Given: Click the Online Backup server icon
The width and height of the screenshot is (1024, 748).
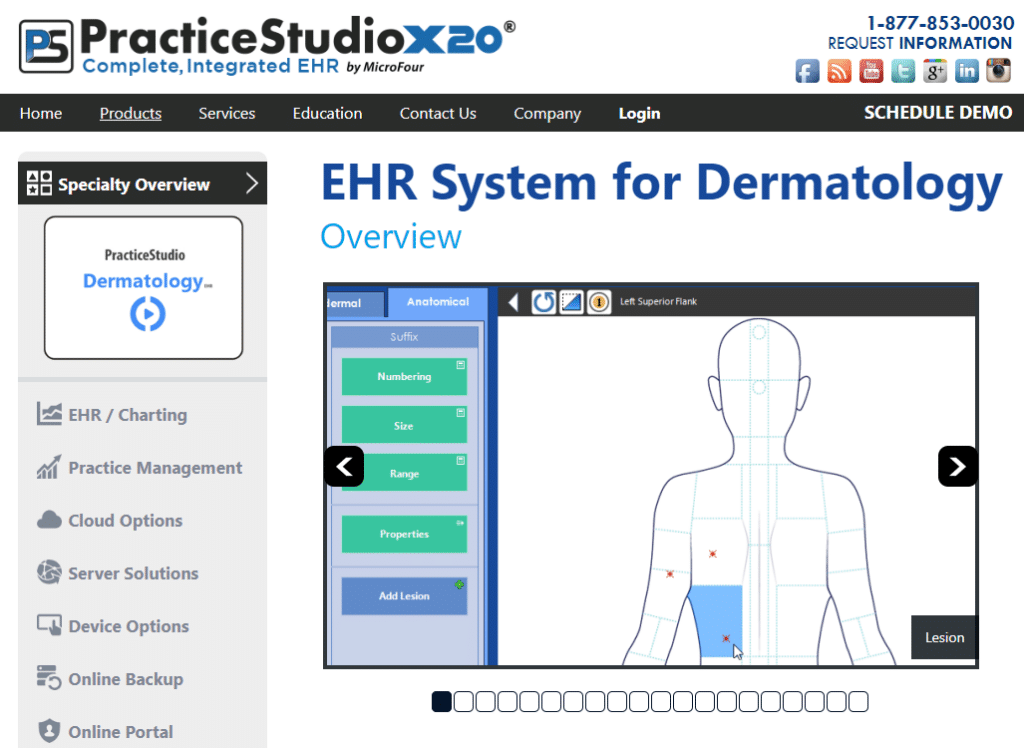Looking at the screenshot, I should click(49, 677).
